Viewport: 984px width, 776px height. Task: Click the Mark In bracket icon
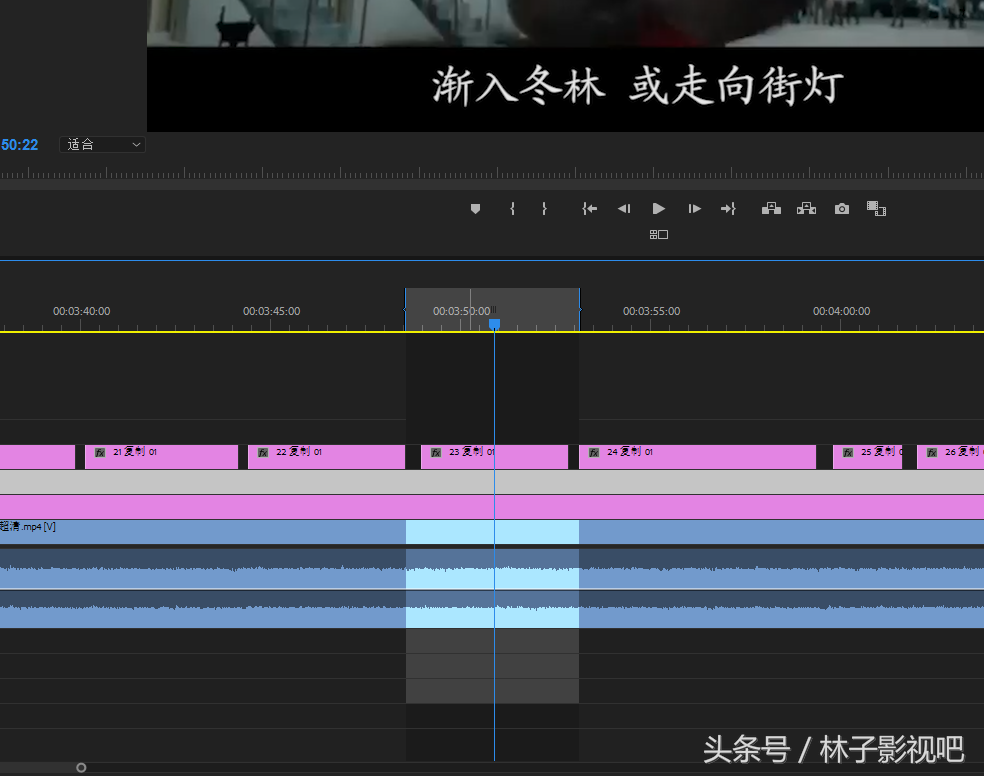pos(512,209)
